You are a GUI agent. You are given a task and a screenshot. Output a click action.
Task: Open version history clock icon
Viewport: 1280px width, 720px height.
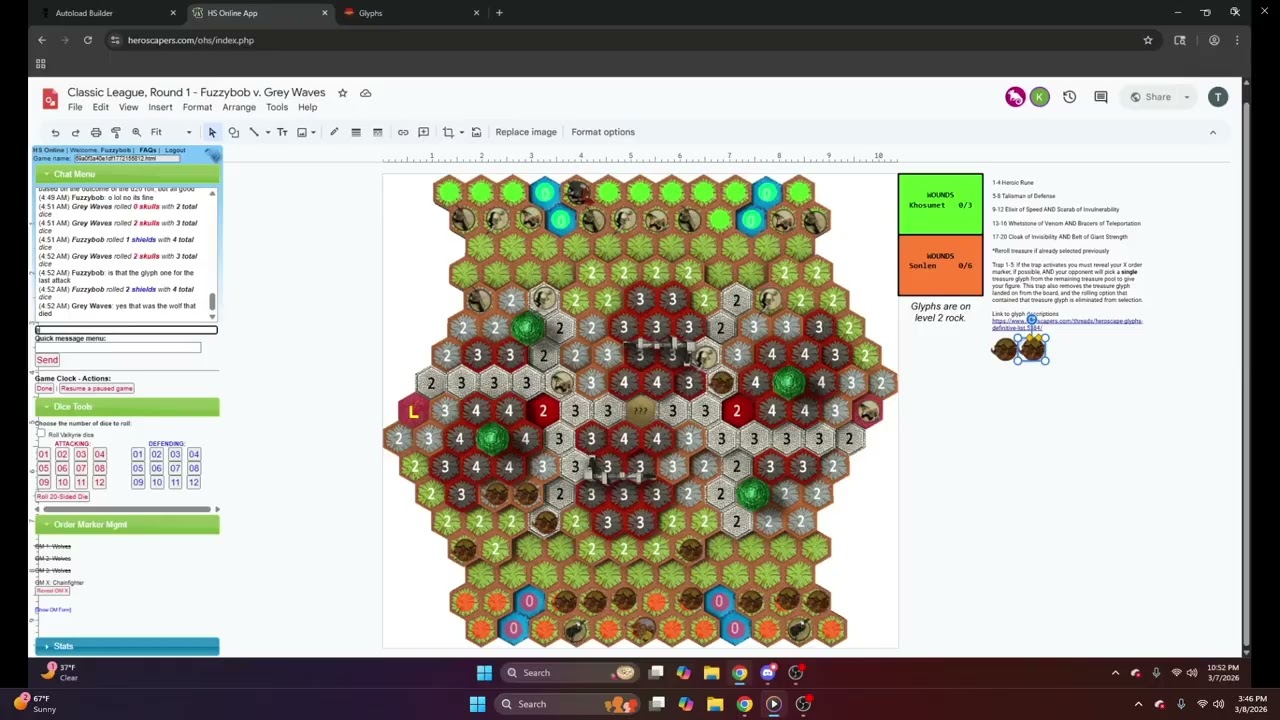[1070, 97]
